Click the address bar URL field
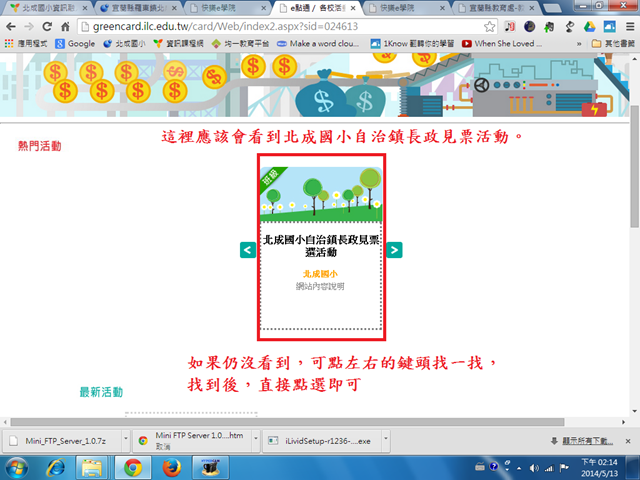 [300, 26]
